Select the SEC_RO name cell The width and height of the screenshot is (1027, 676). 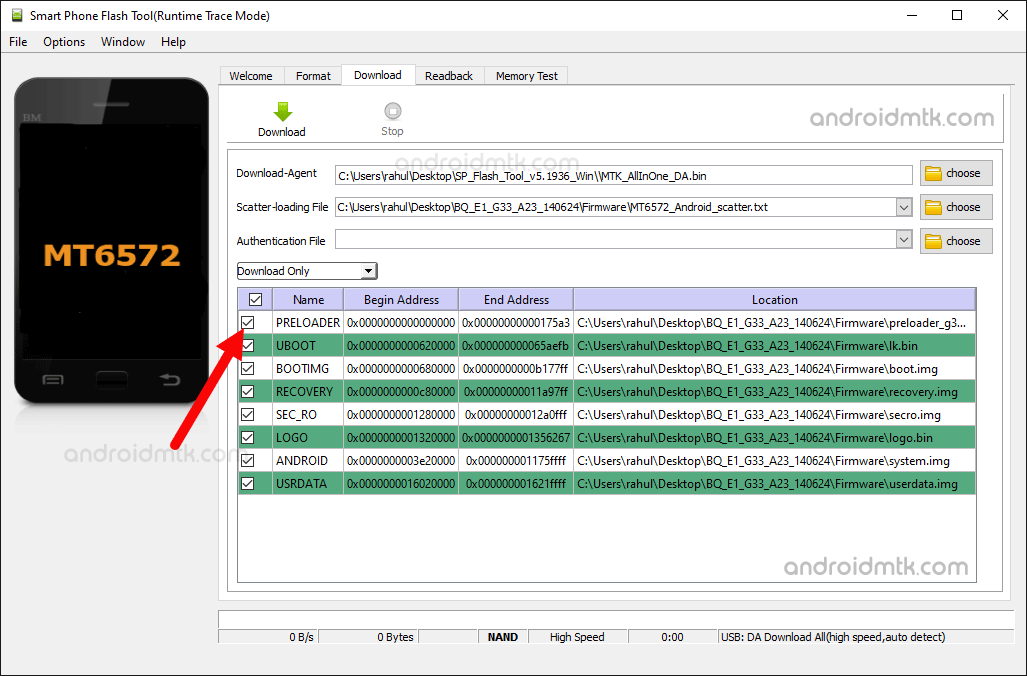[x=308, y=414]
